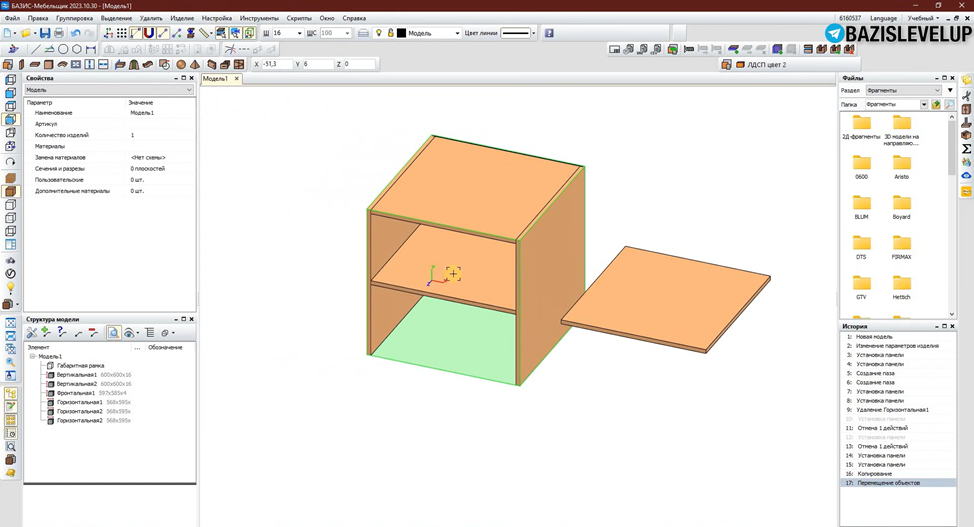Toggle the grid snap button

[122, 33]
